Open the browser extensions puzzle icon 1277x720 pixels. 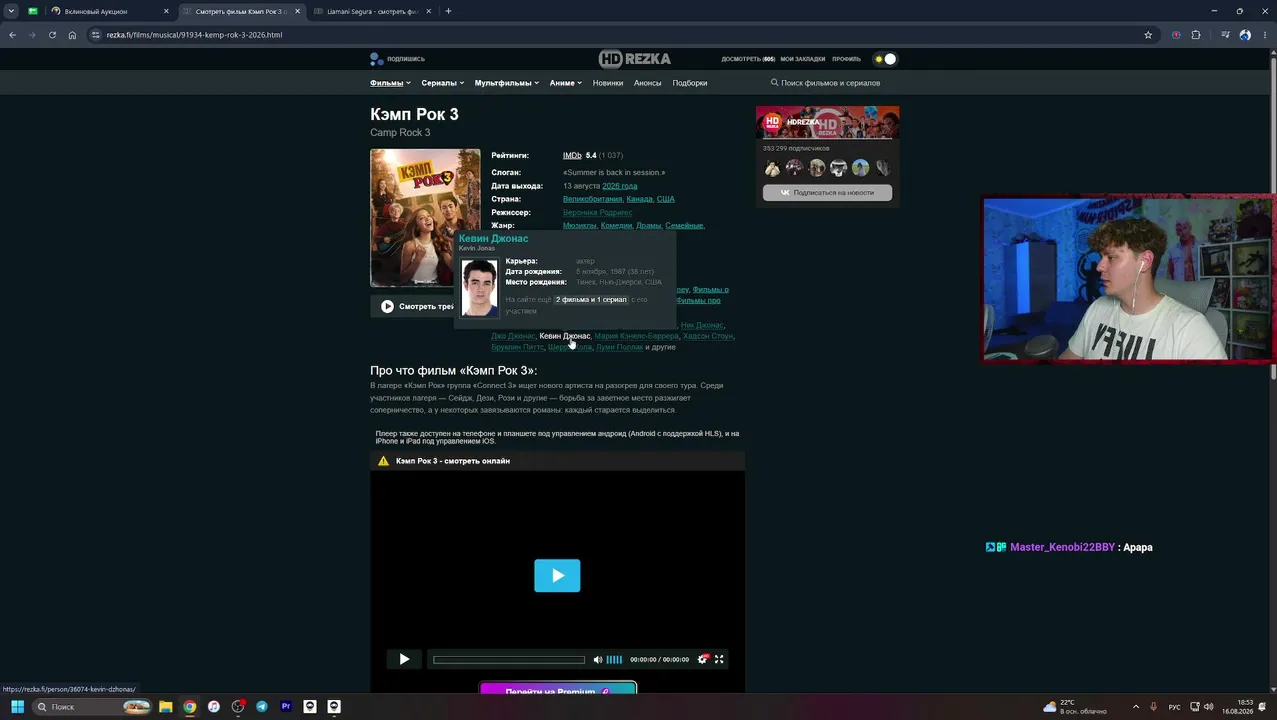[x=1196, y=35]
